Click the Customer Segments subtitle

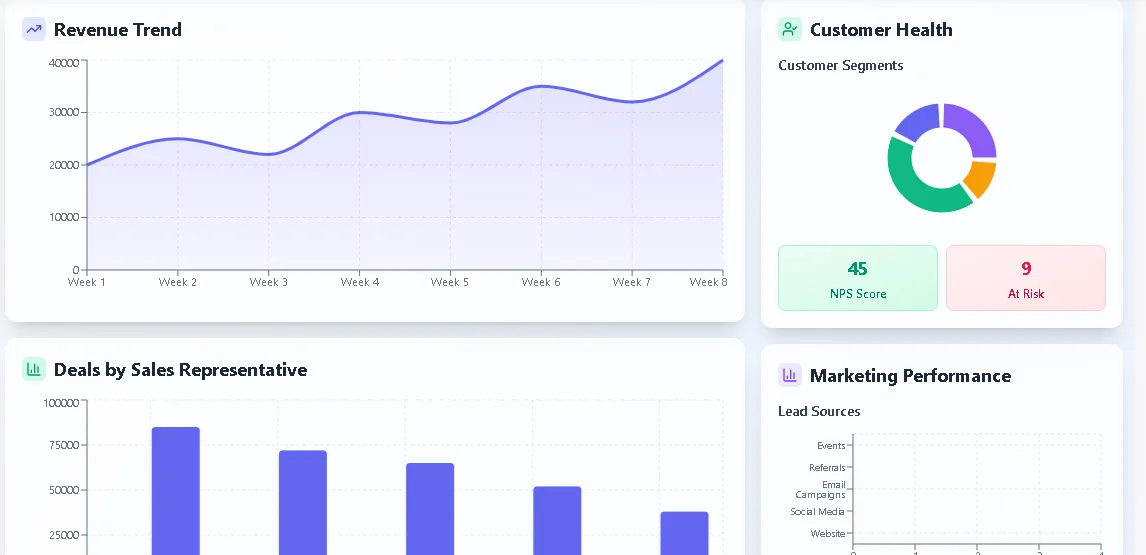(x=840, y=65)
